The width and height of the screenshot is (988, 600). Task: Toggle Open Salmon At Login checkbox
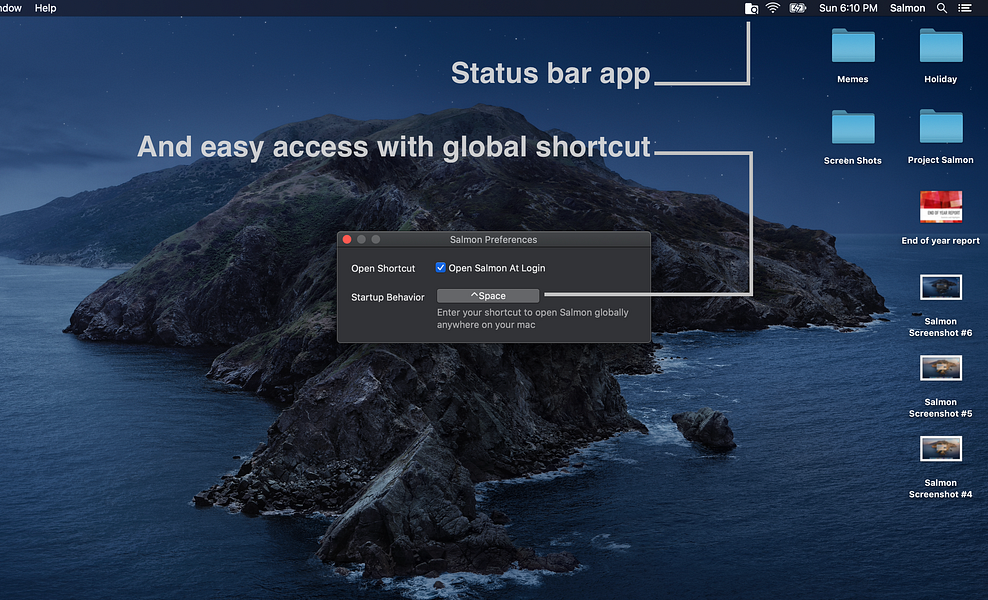click(440, 267)
